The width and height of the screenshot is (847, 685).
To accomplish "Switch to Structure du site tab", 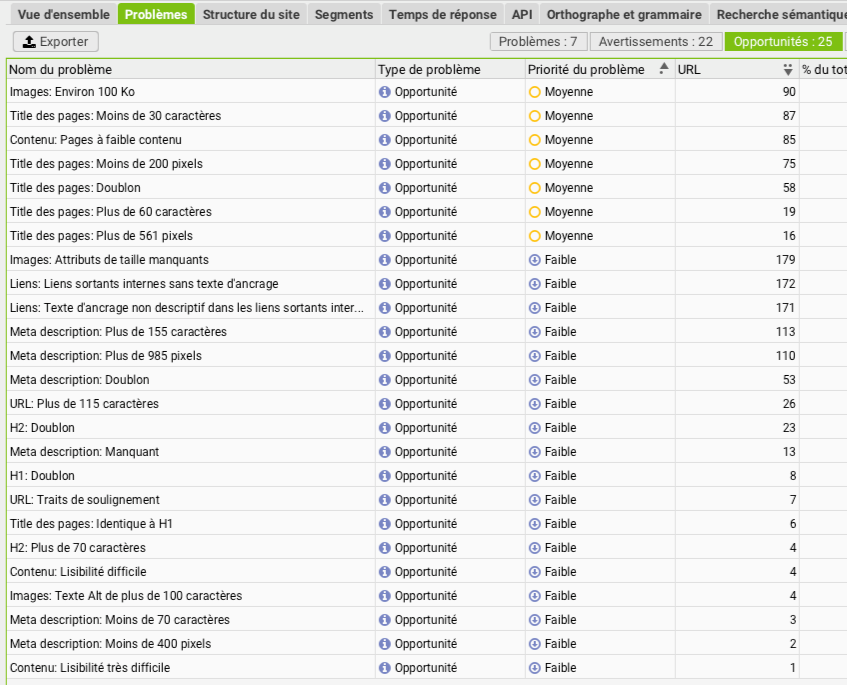I will point(251,14).
